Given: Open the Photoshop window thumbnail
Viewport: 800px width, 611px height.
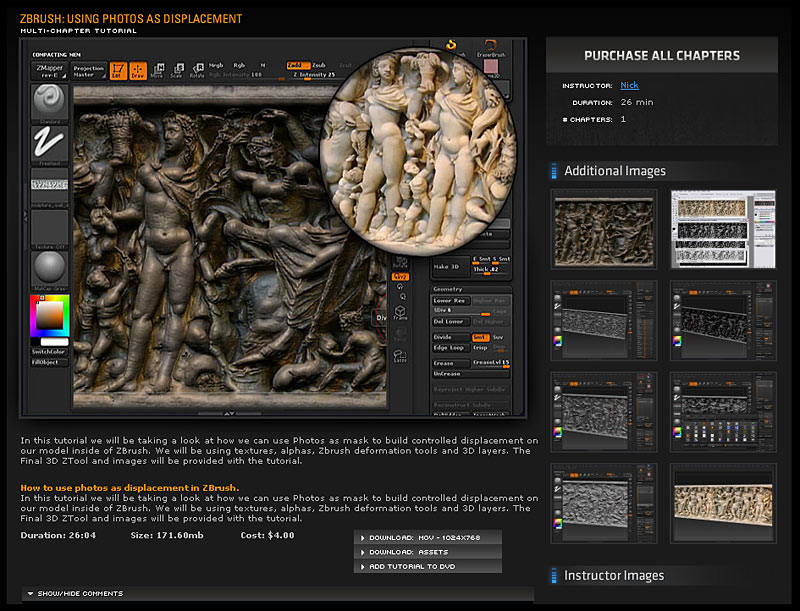Looking at the screenshot, I should pyautogui.click(x=723, y=229).
